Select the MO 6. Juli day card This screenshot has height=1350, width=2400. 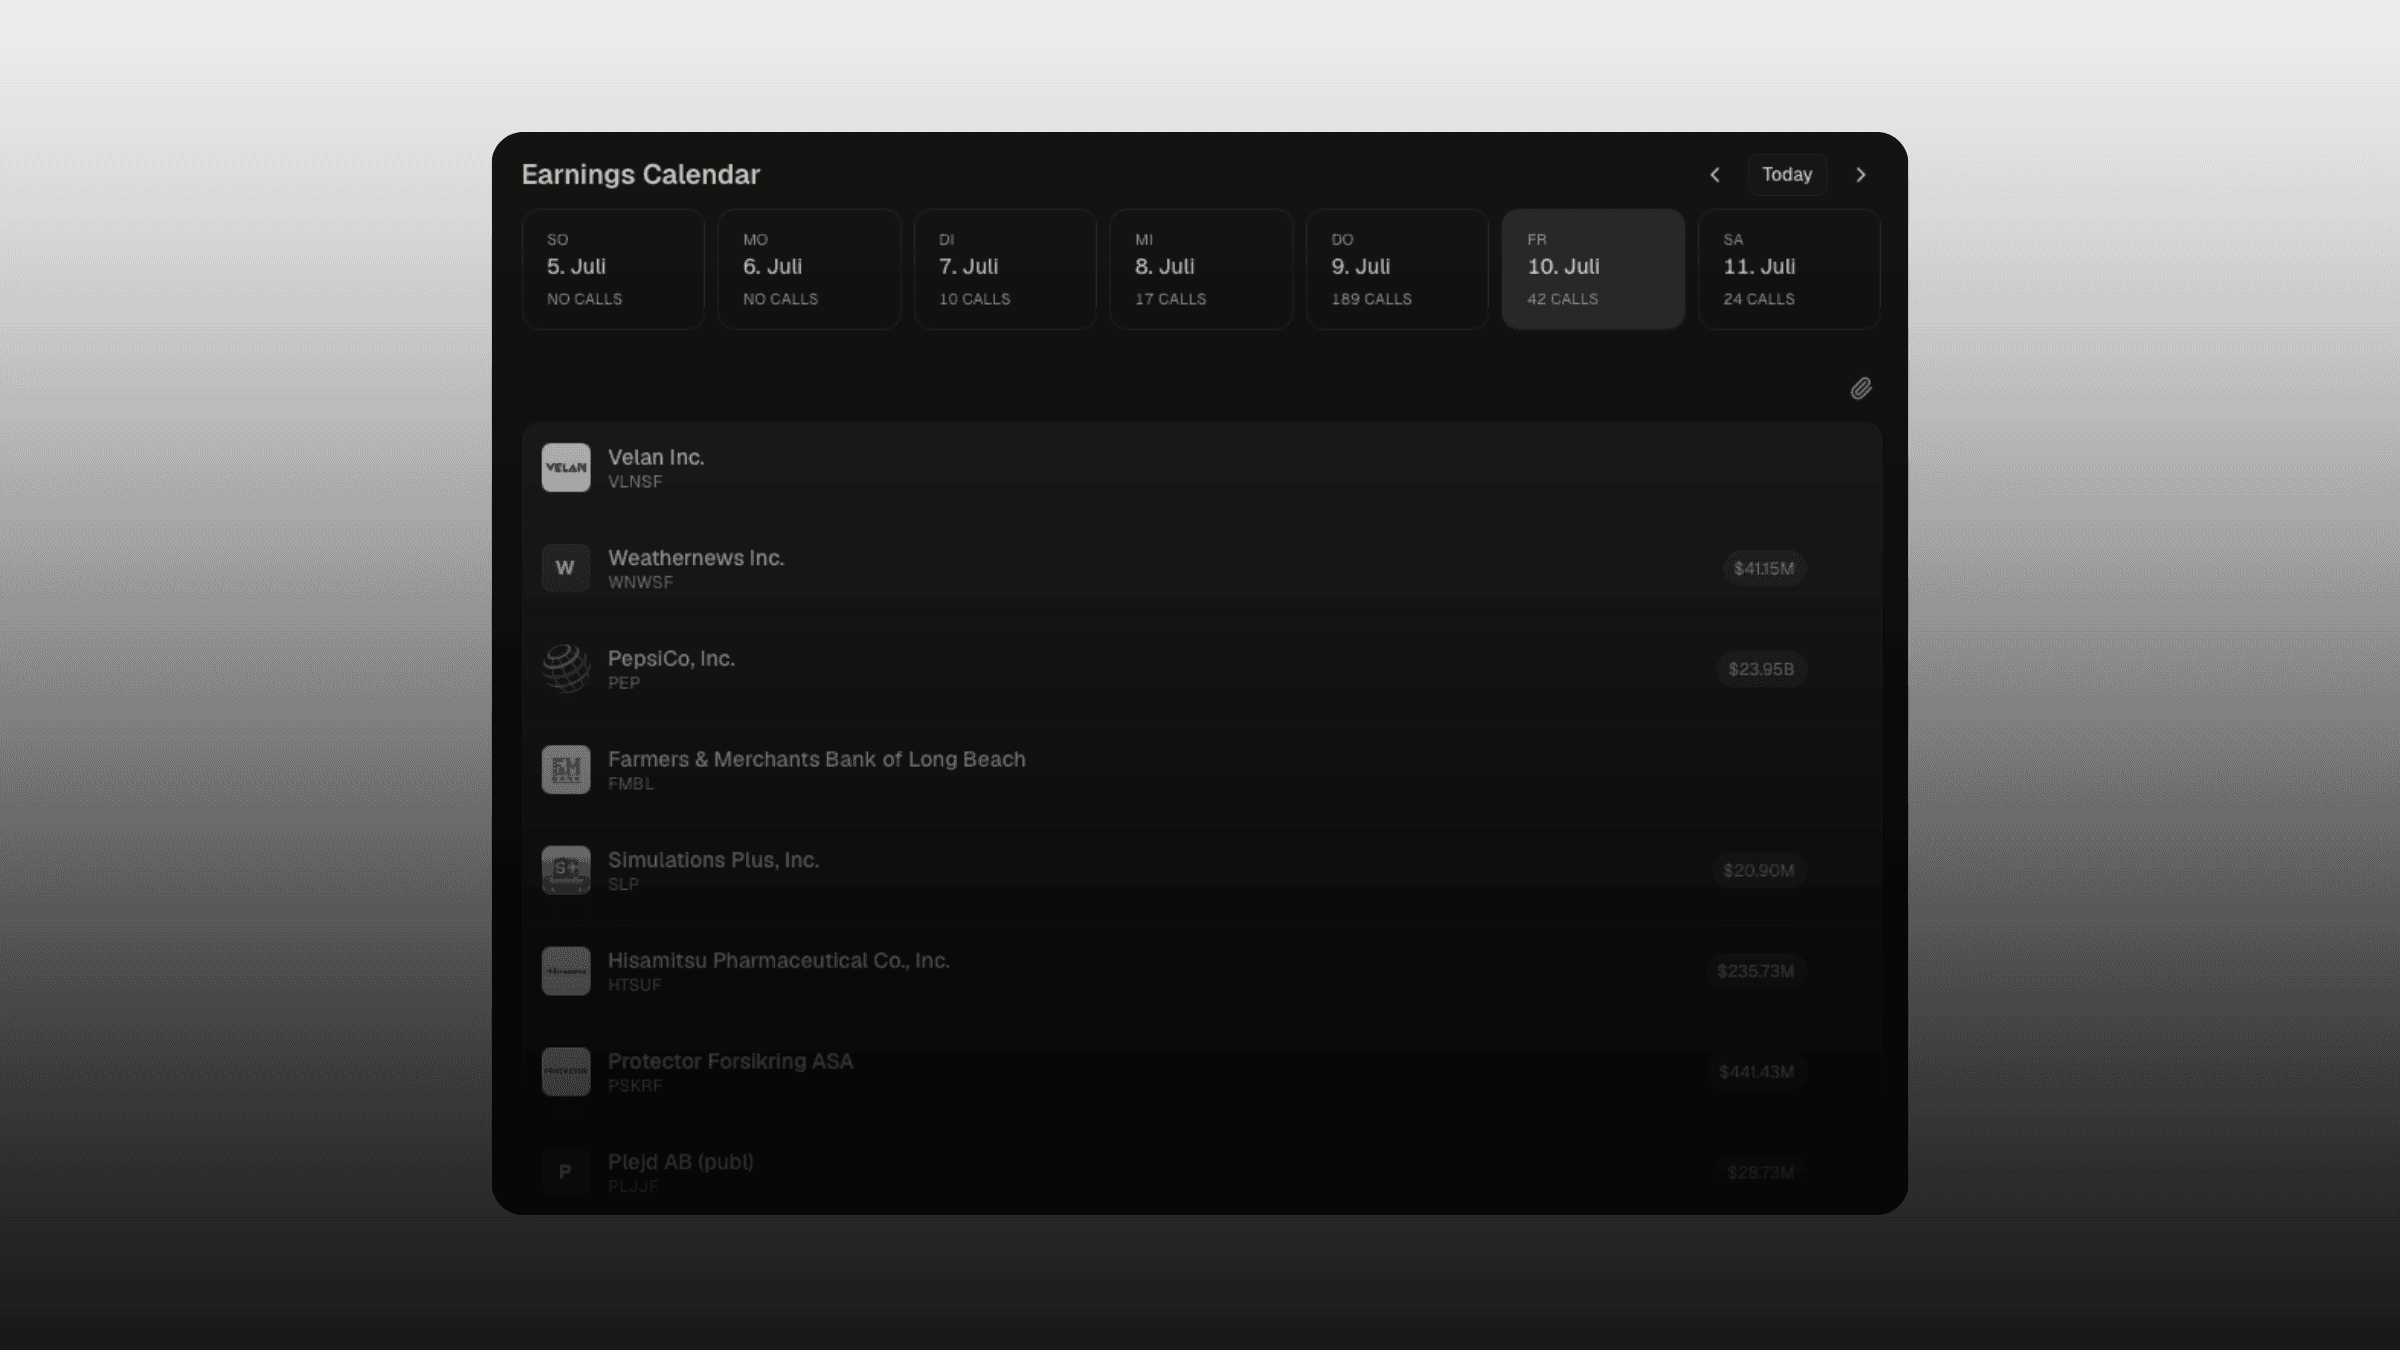[x=809, y=269]
